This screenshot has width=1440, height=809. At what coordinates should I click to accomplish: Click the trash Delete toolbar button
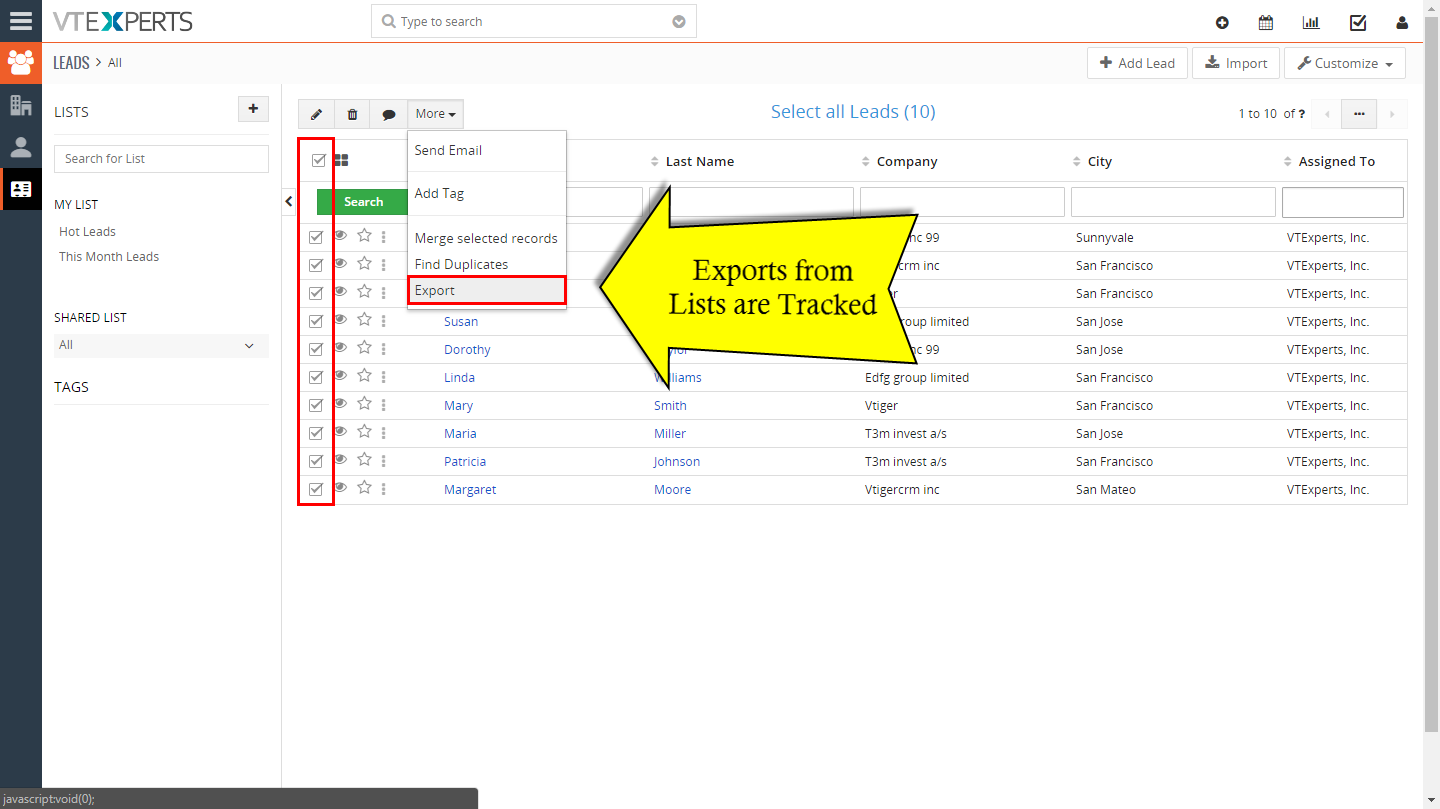(352, 114)
